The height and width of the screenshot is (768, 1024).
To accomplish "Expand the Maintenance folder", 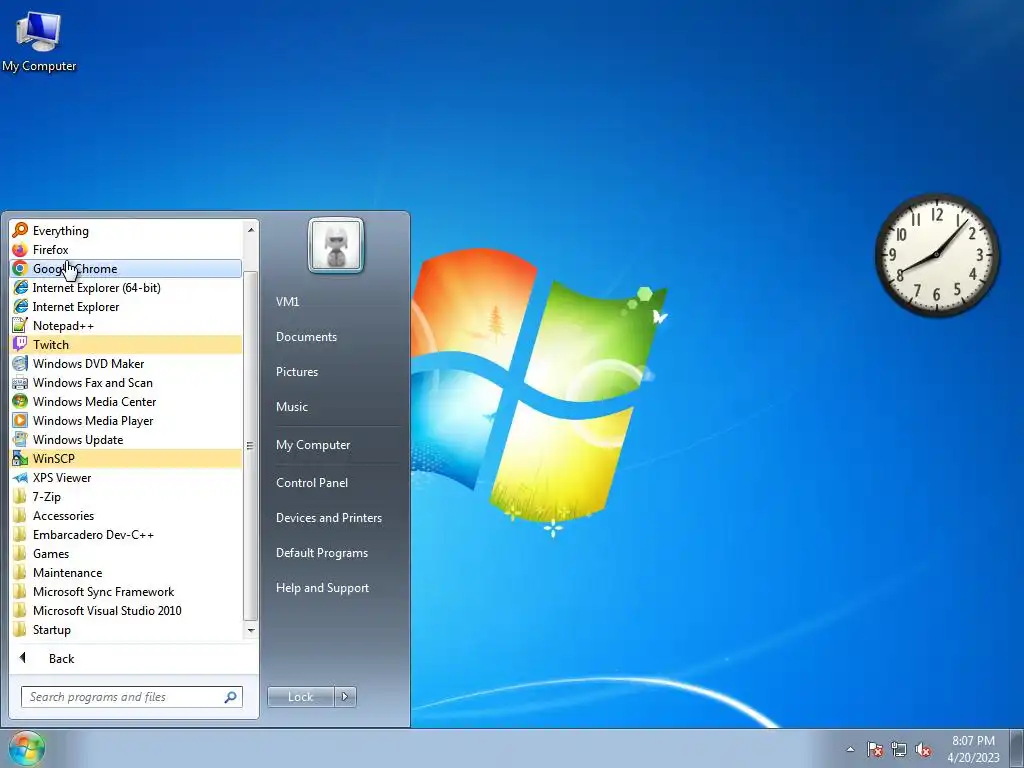I will [x=126, y=573].
